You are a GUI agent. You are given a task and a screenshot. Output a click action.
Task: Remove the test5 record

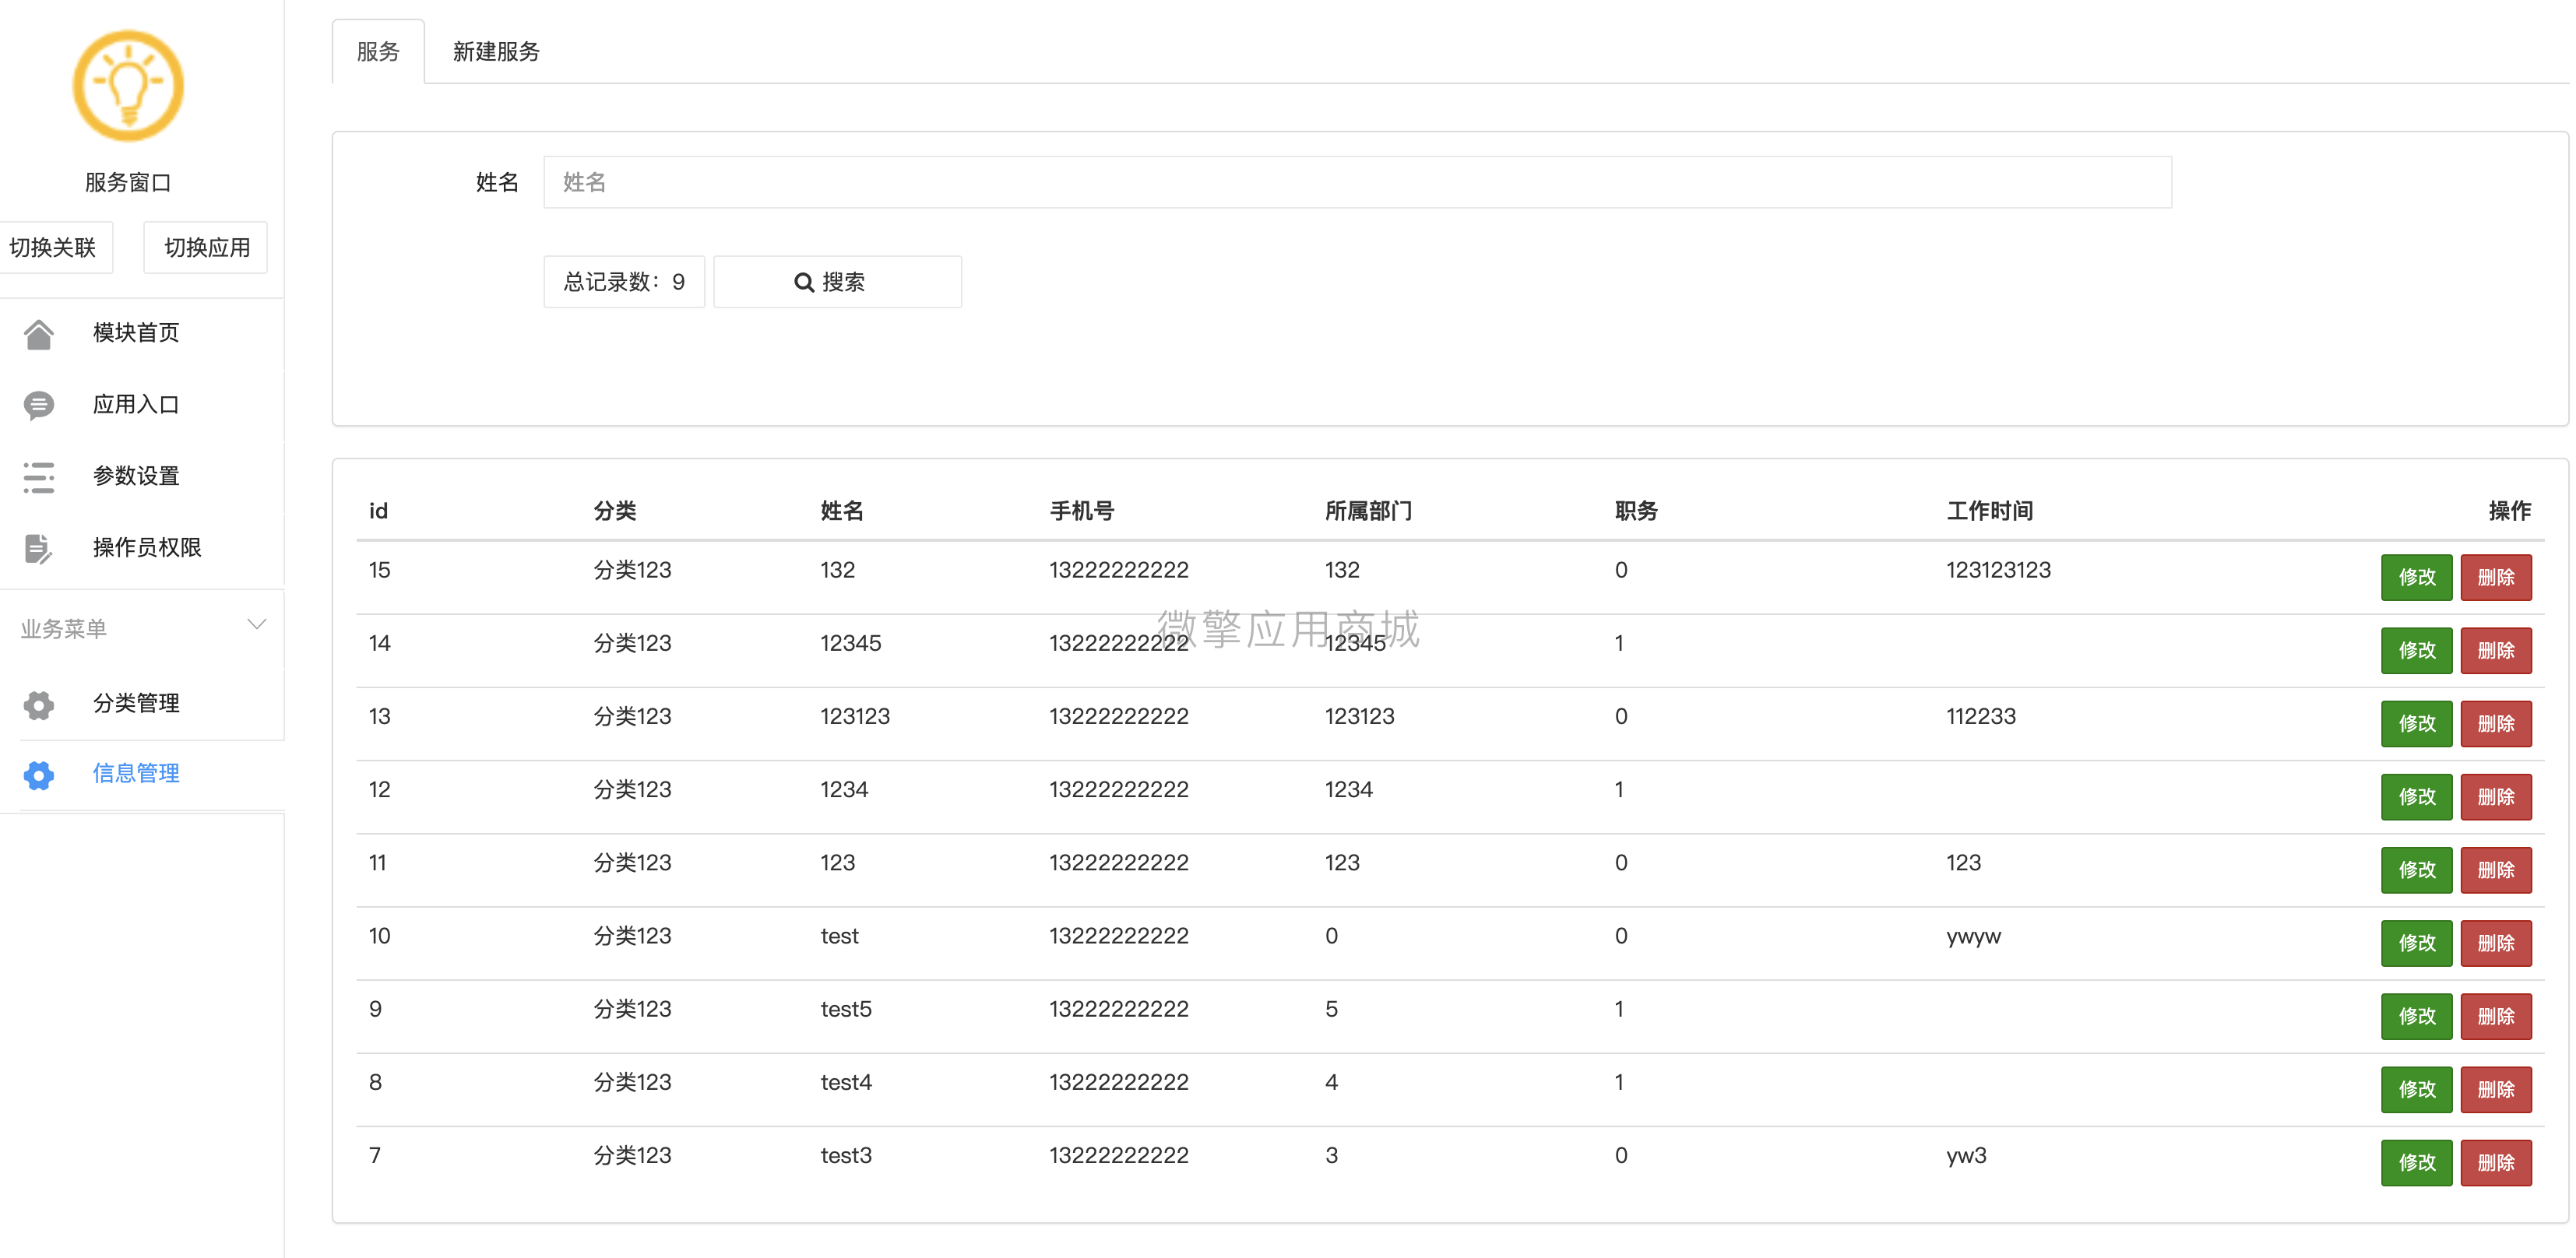click(2496, 1016)
